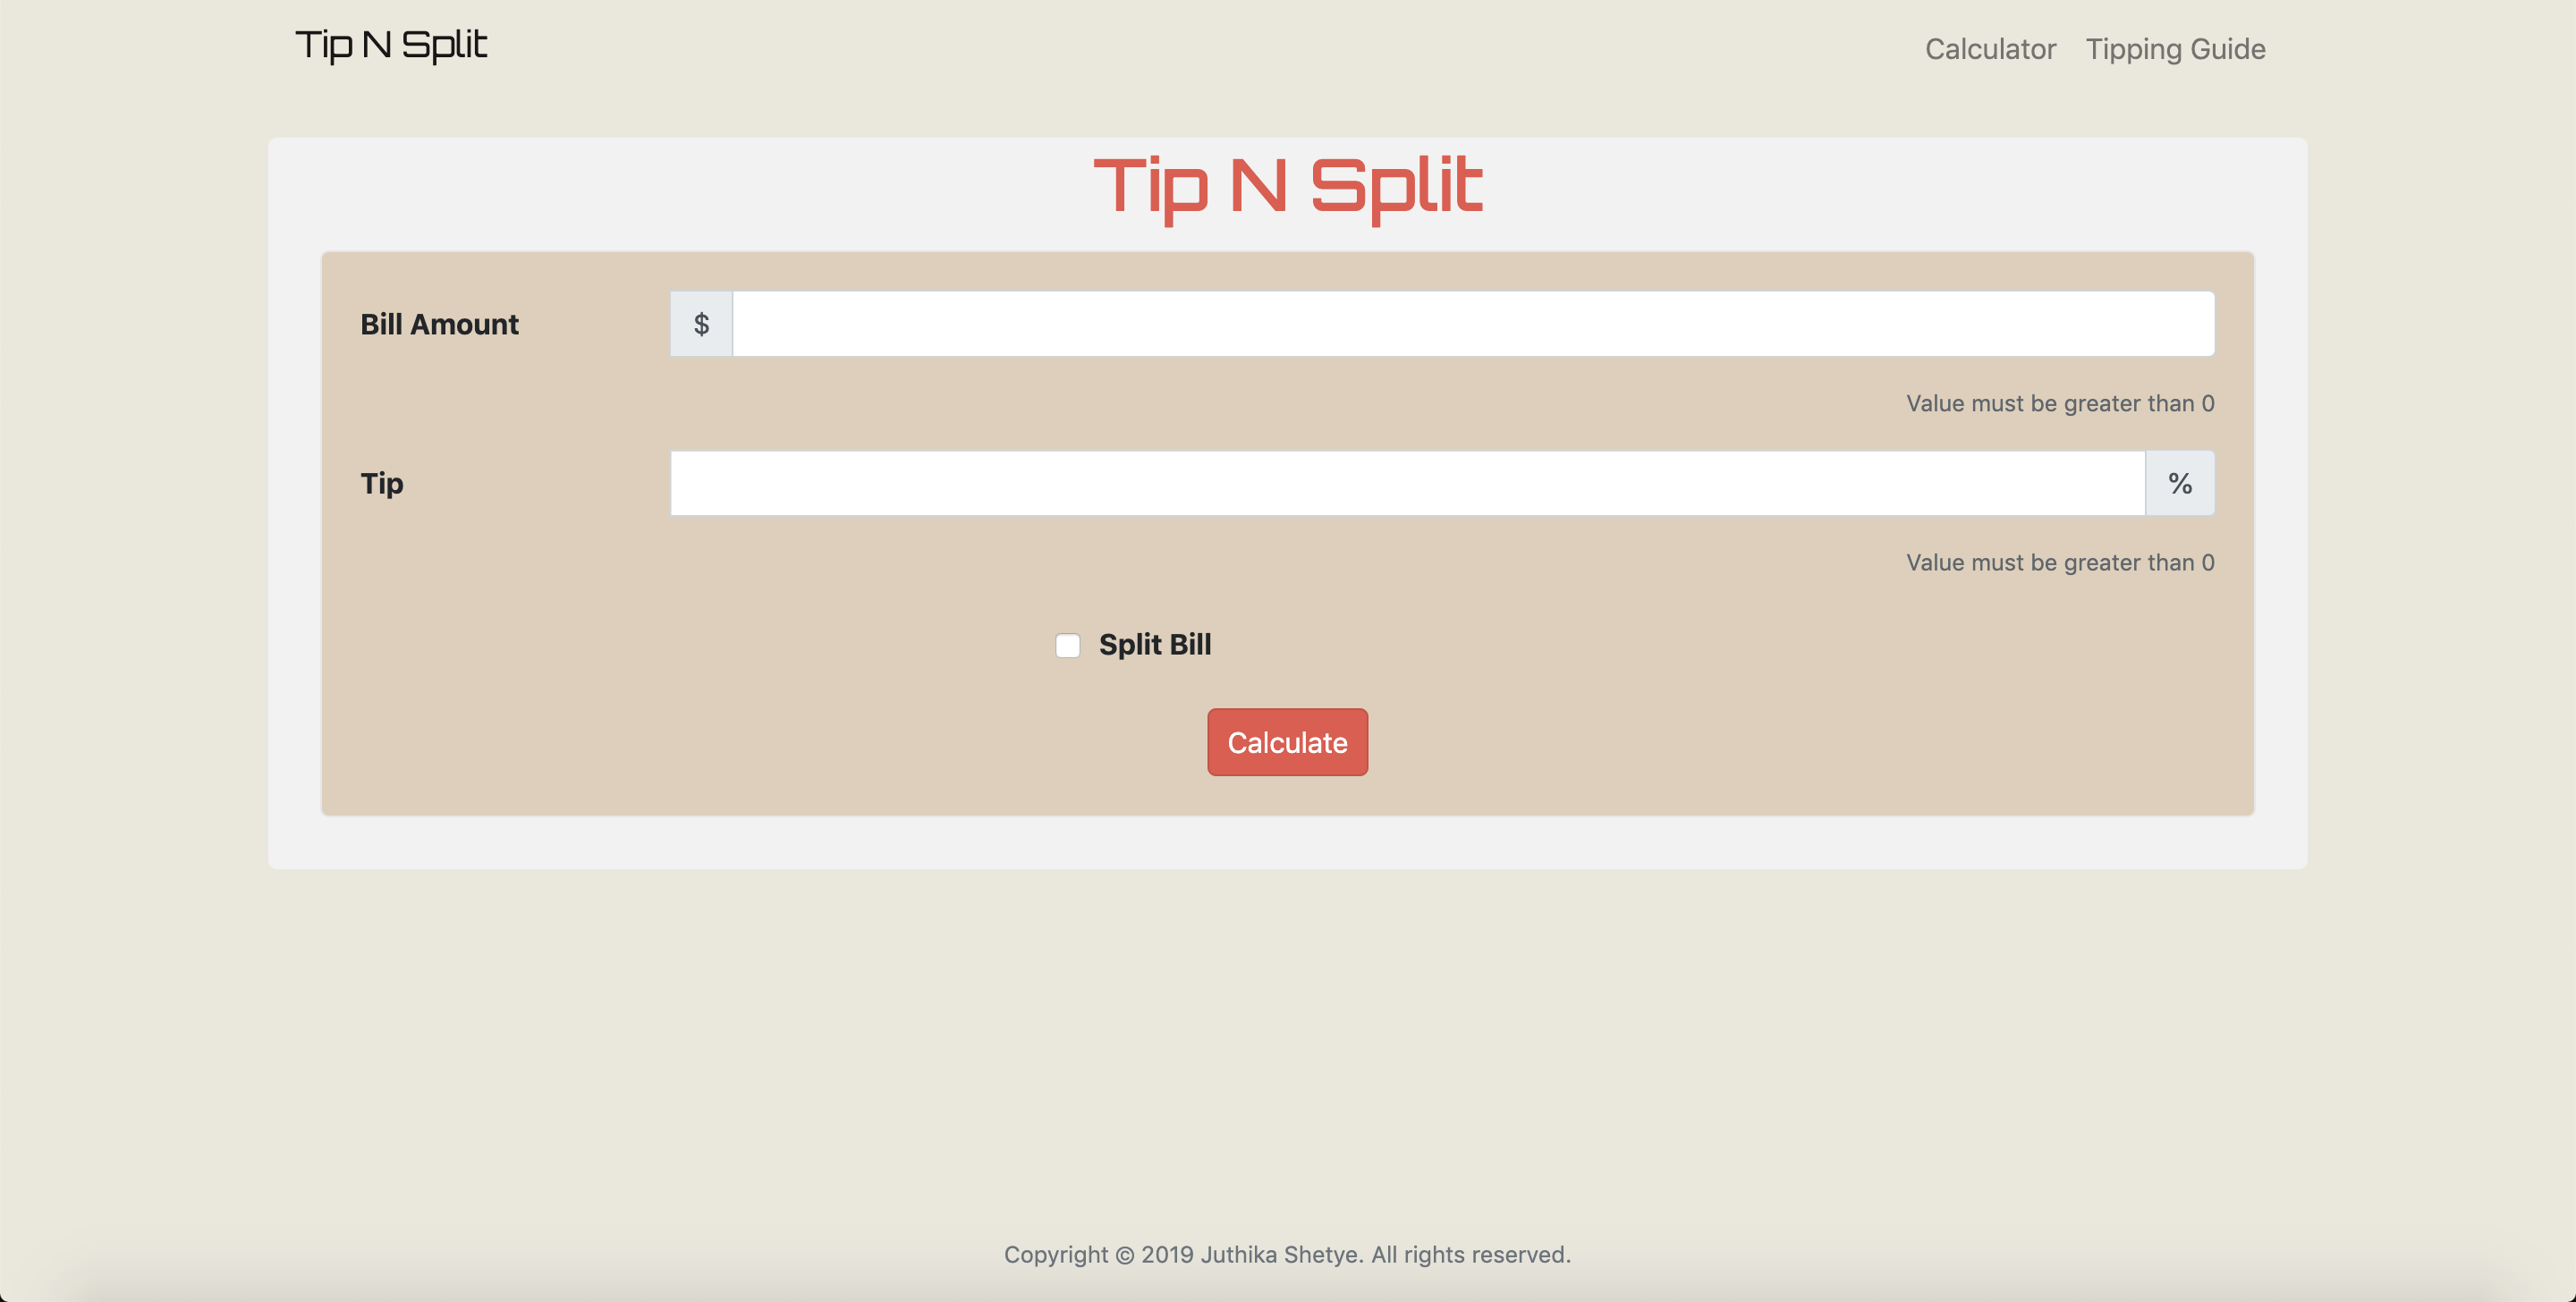Viewport: 2576px width, 1302px height.
Task: Click the dollar sign prefix addon
Action: [x=701, y=324]
